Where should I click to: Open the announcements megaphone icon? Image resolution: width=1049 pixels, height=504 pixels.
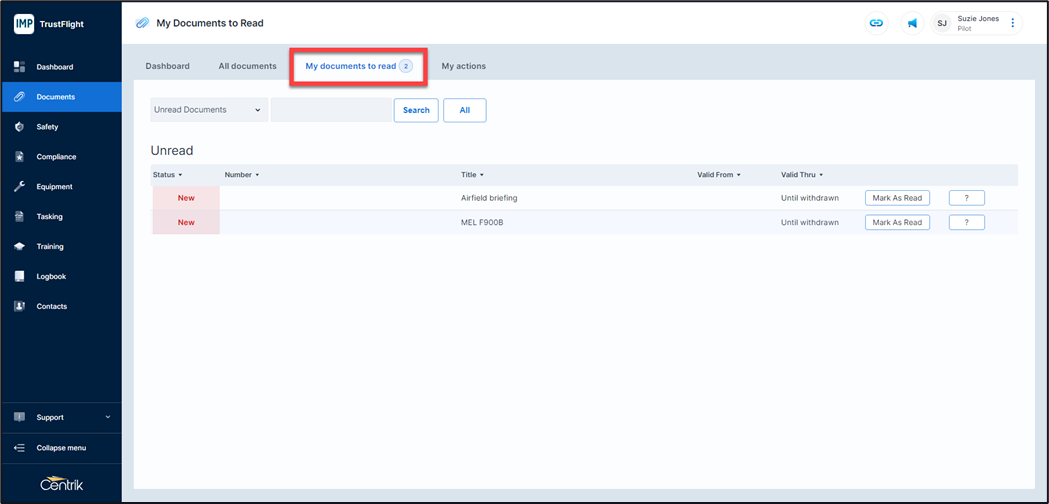pos(912,23)
